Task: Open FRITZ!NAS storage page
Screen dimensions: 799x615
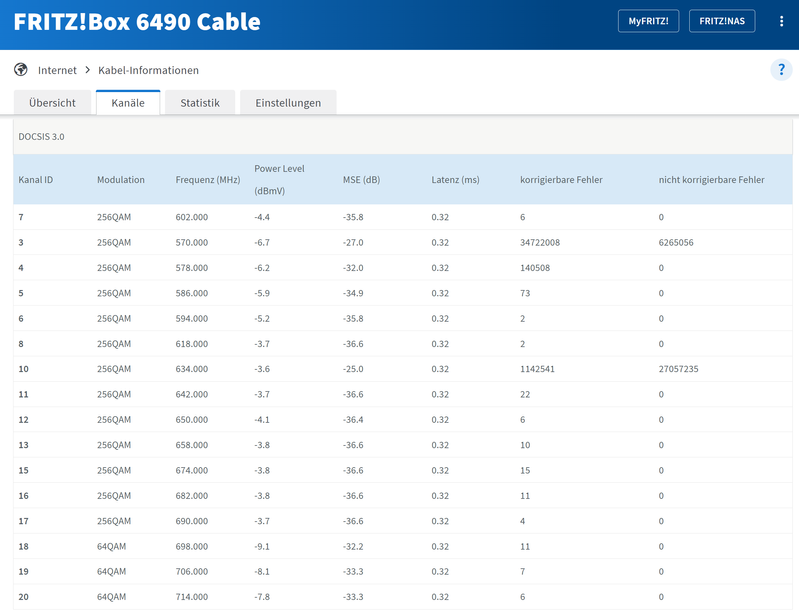Action: point(722,21)
